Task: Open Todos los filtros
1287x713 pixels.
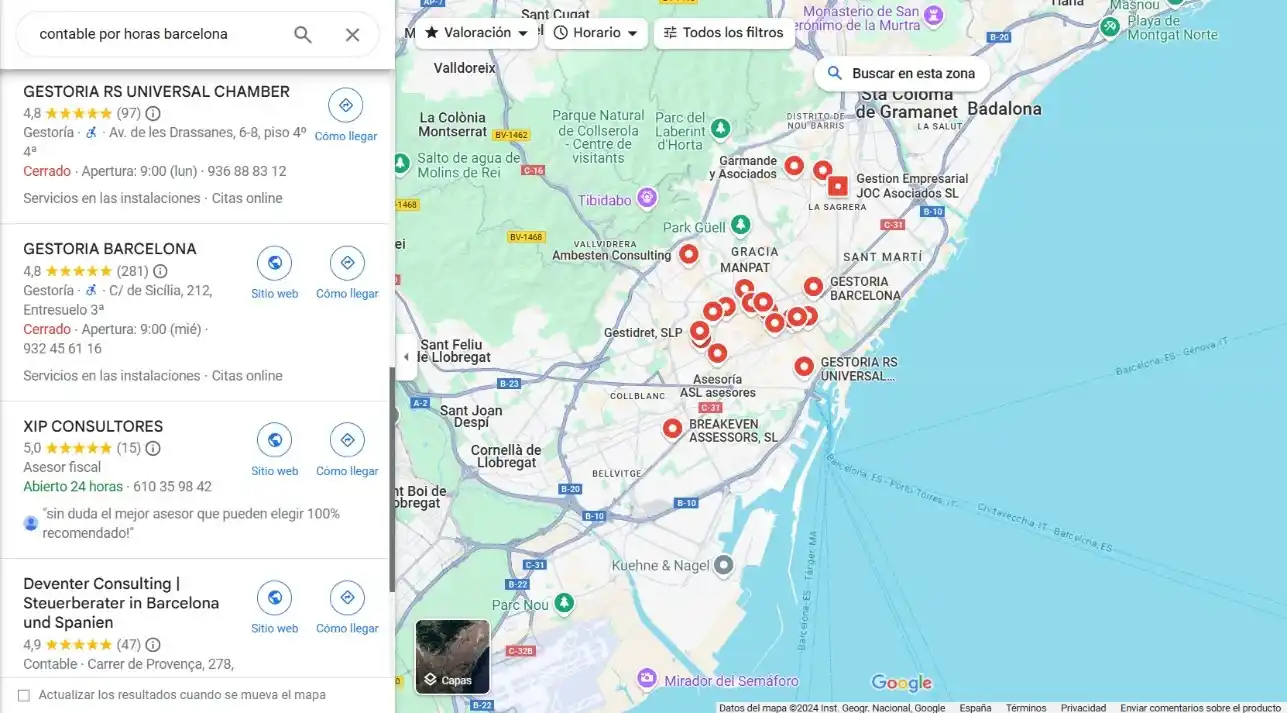Action: click(725, 33)
